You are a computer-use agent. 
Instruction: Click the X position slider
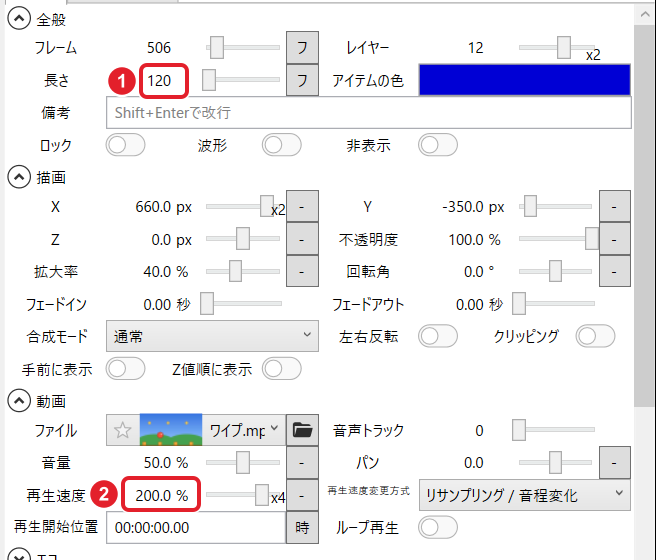click(241, 206)
